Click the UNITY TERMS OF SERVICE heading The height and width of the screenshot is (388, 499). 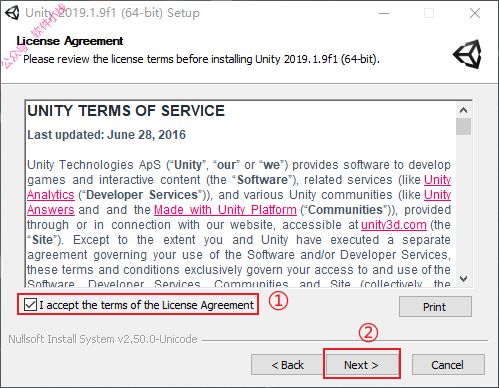pos(126,111)
